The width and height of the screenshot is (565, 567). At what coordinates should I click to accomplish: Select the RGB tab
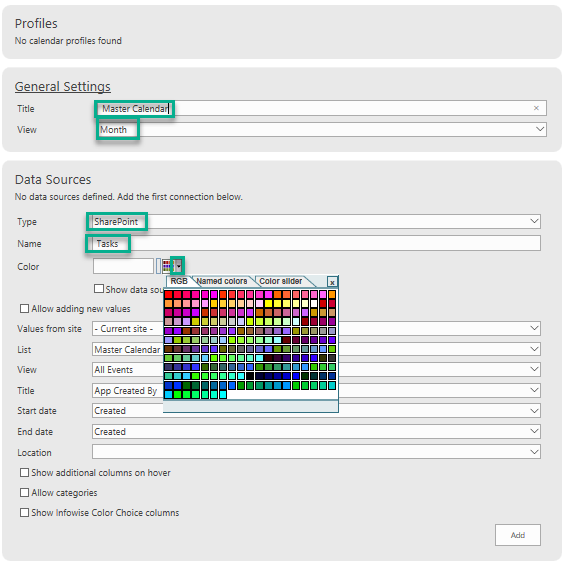click(179, 281)
